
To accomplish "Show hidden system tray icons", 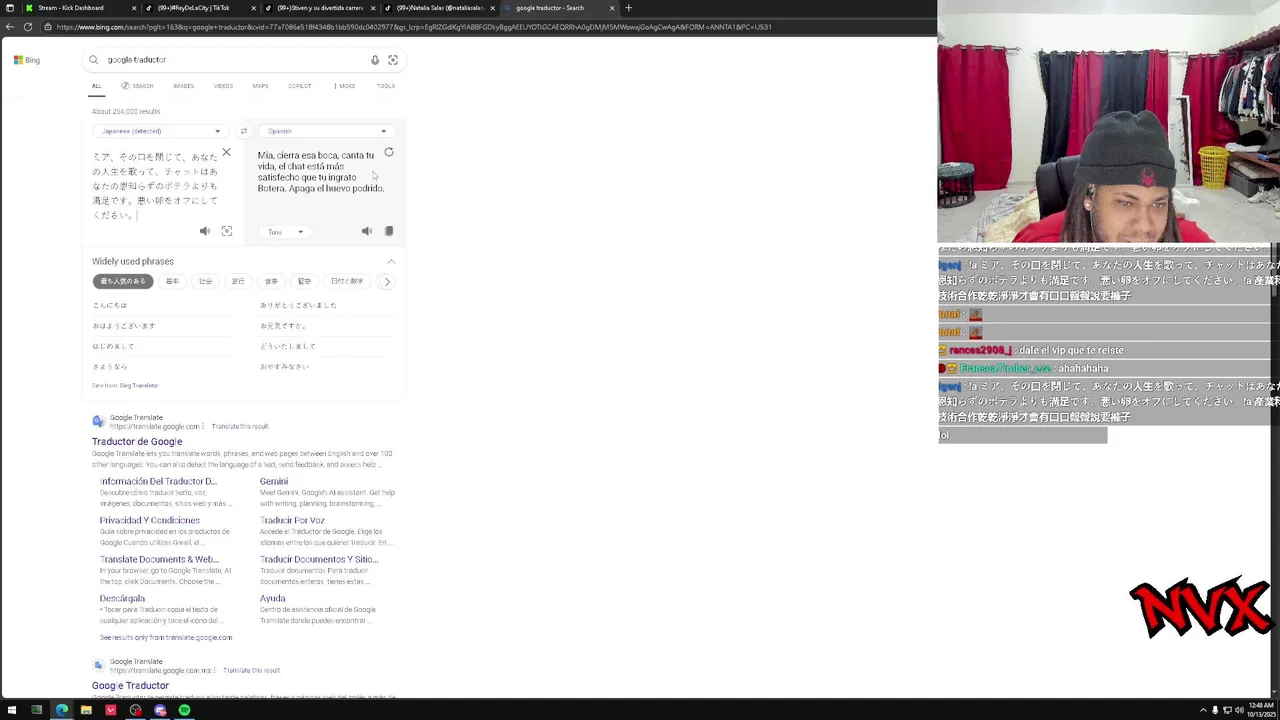I will click(x=1203, y=710).
